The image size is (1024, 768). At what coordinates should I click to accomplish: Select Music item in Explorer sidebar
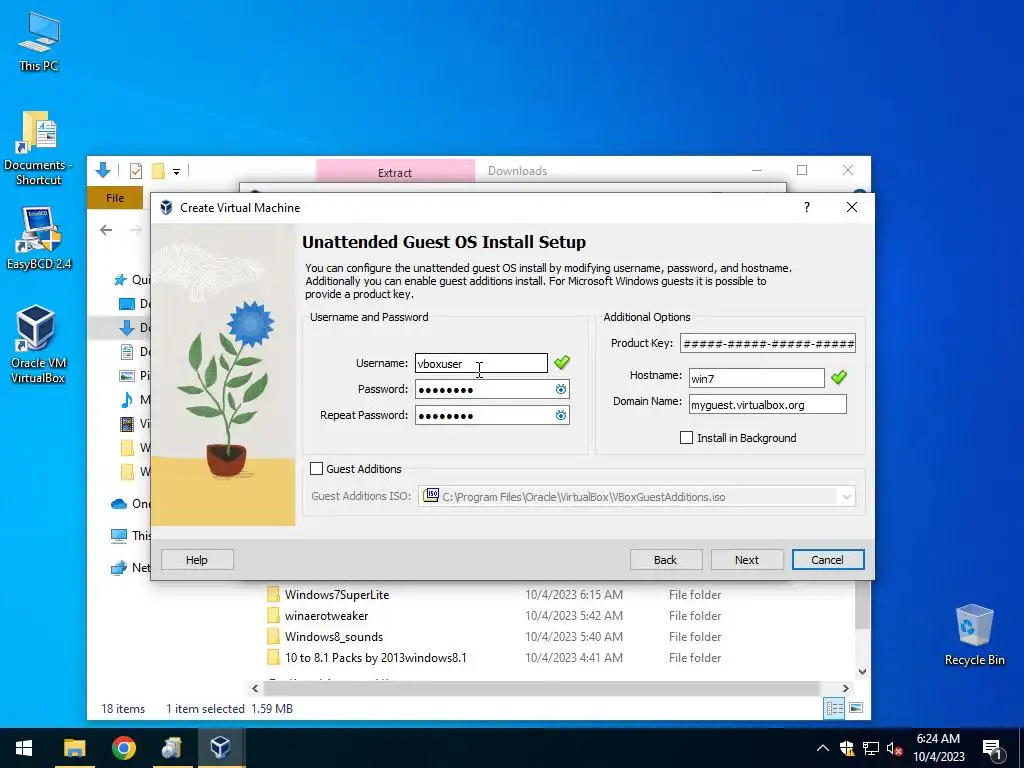pos(135,400)
